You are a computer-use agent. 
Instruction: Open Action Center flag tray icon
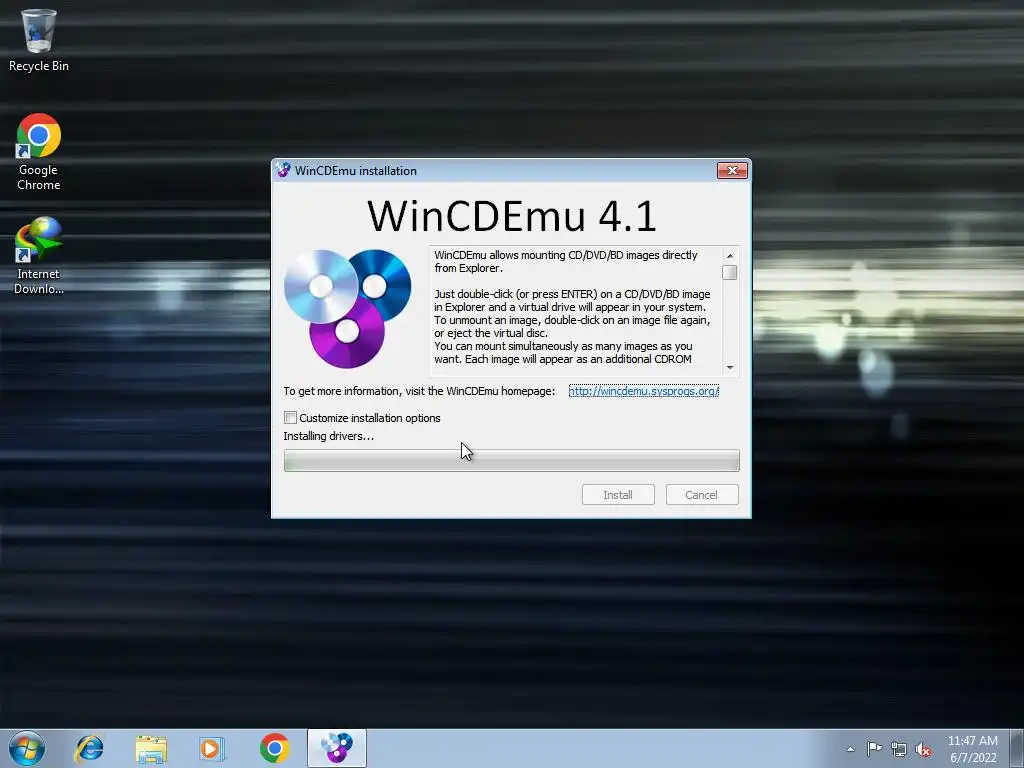874,749
